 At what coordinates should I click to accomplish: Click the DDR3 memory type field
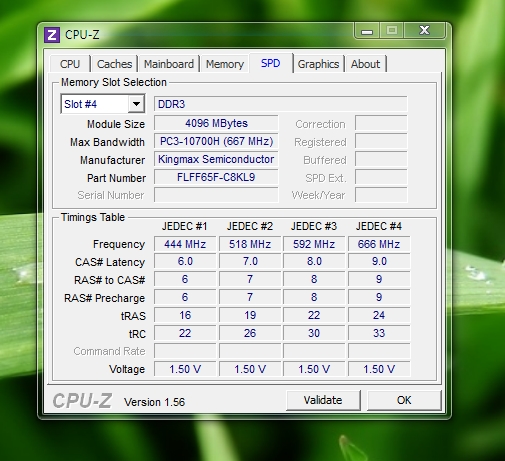pyautogui.click(x=280, y=104)
